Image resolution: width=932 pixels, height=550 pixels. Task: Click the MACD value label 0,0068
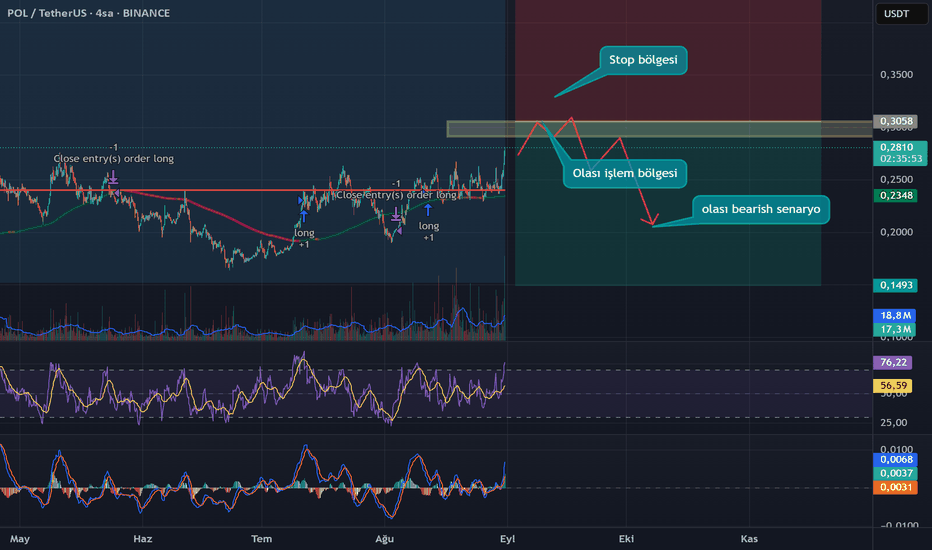(896, 460)
